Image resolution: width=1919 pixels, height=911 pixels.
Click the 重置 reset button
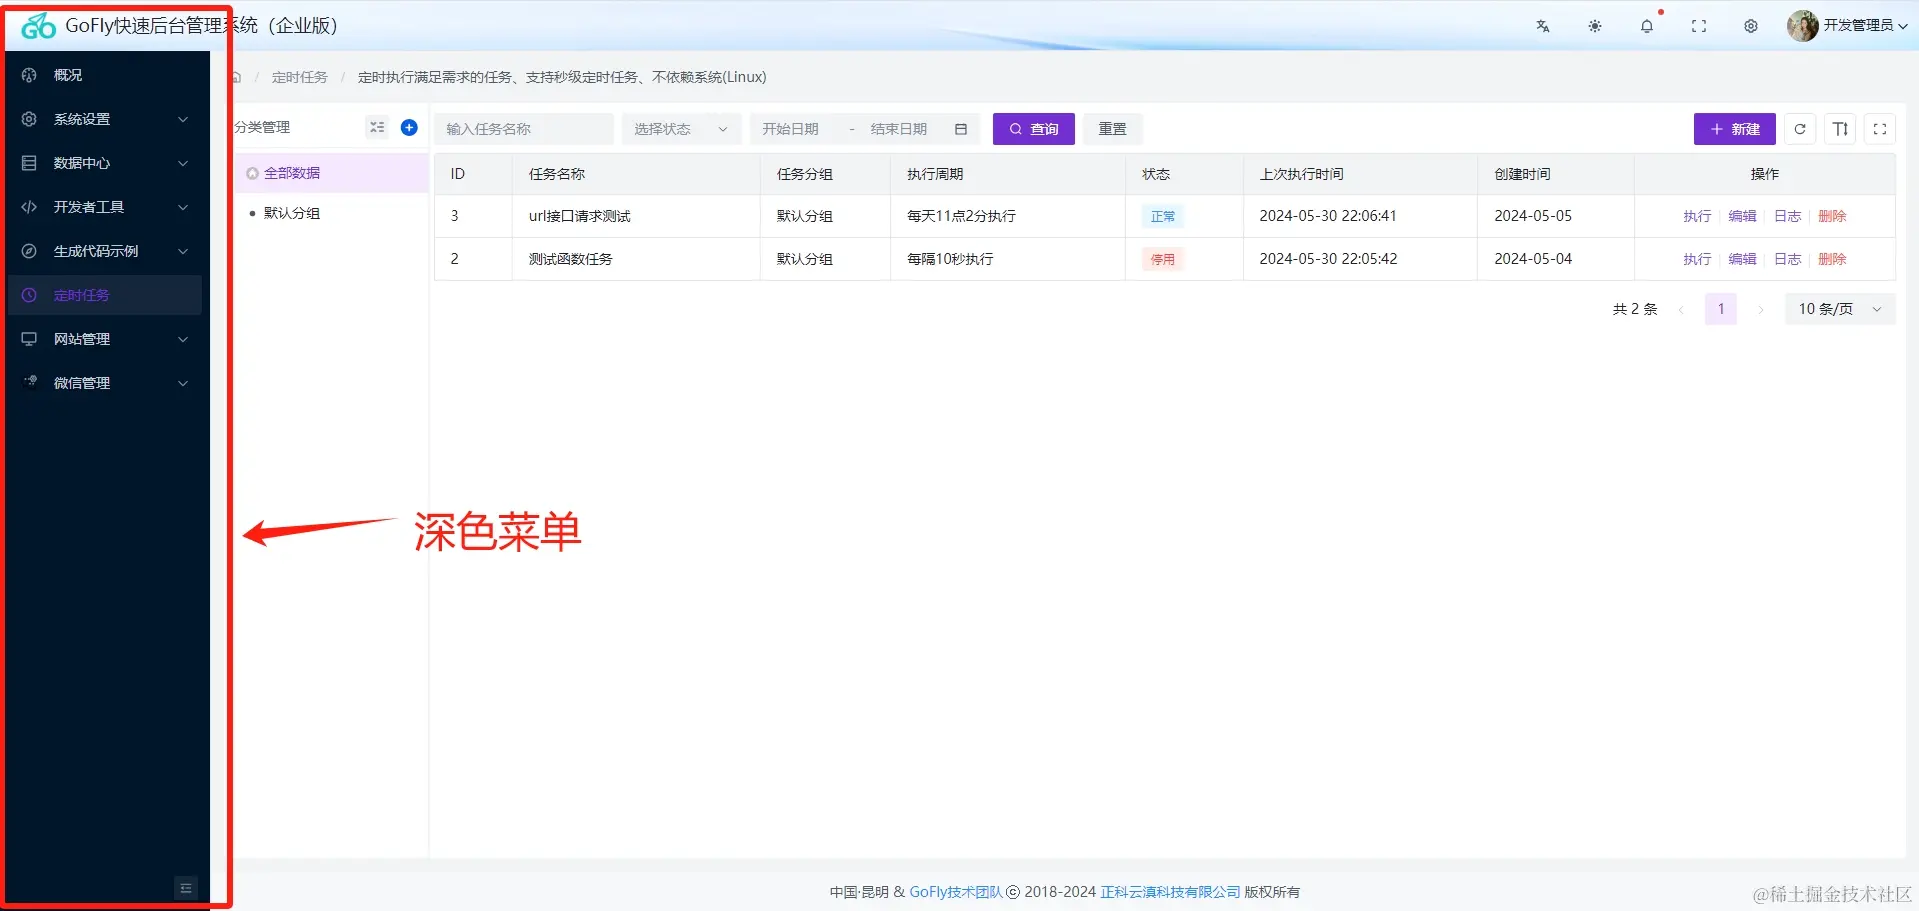(x=1113, y=129)
